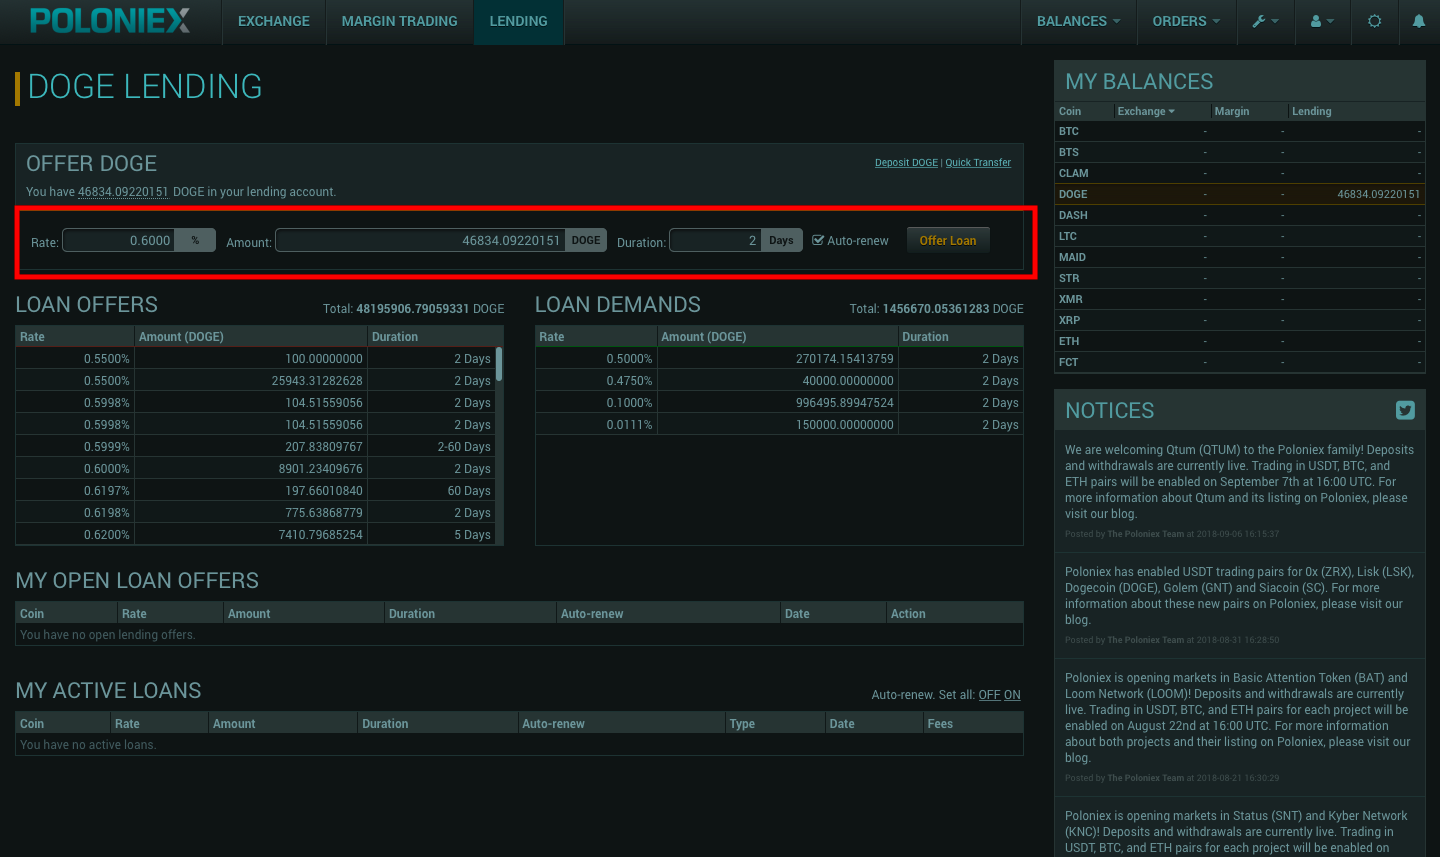The image size is (1440, 857).
Task: Open the user account menu
Action: pyautogui.click(x=1322, y=21)
